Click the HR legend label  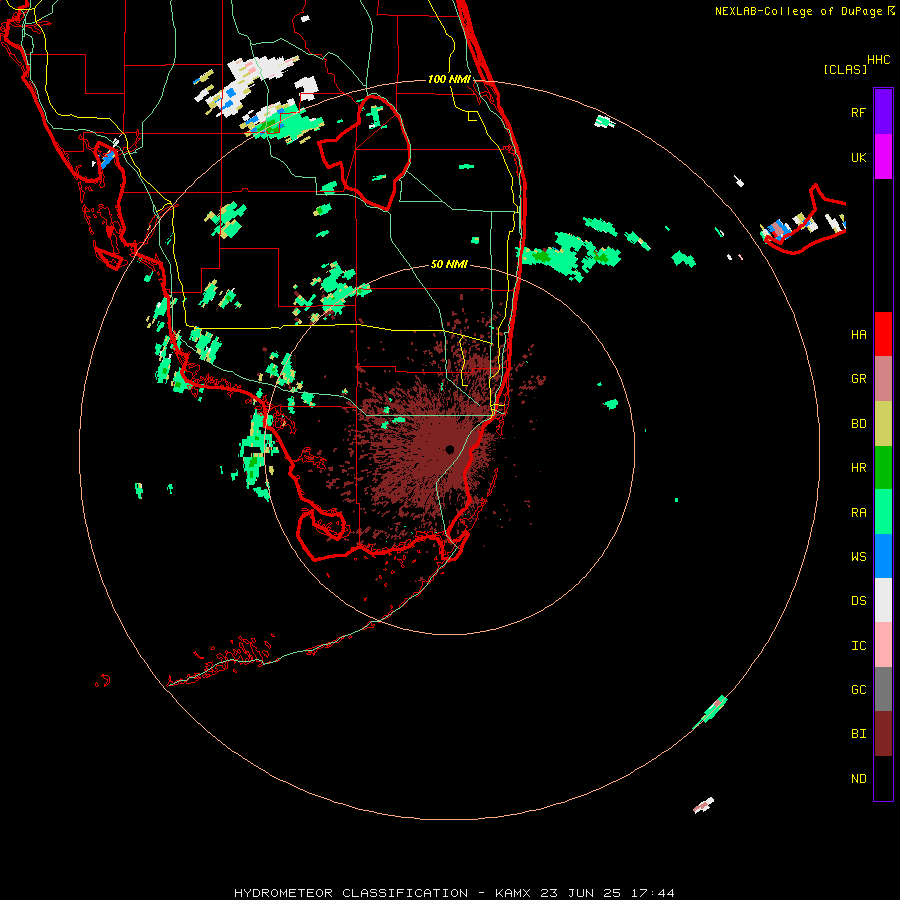tap(858, 468)
